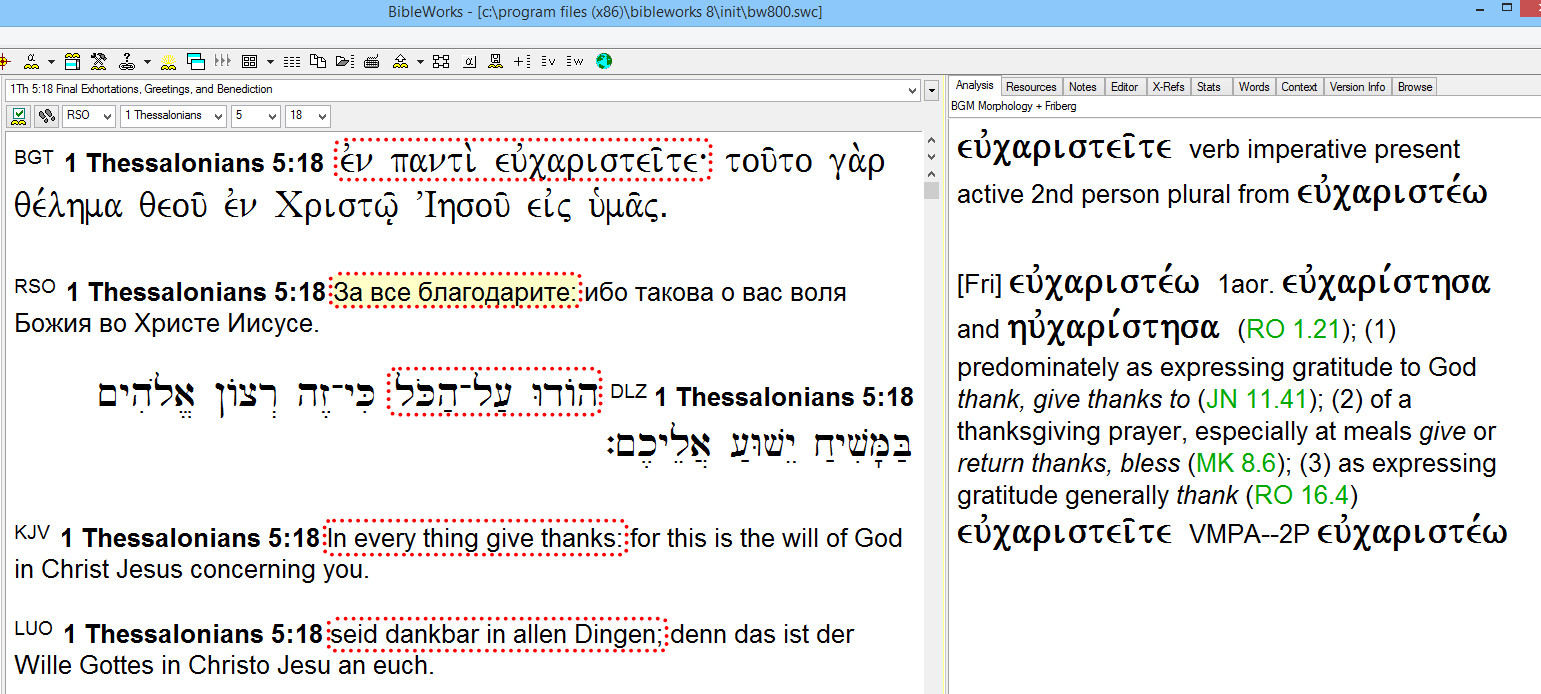Click the connected boxes diagram icon
The width and height of the screenshot is (1541, 694).
click(441, 61)
